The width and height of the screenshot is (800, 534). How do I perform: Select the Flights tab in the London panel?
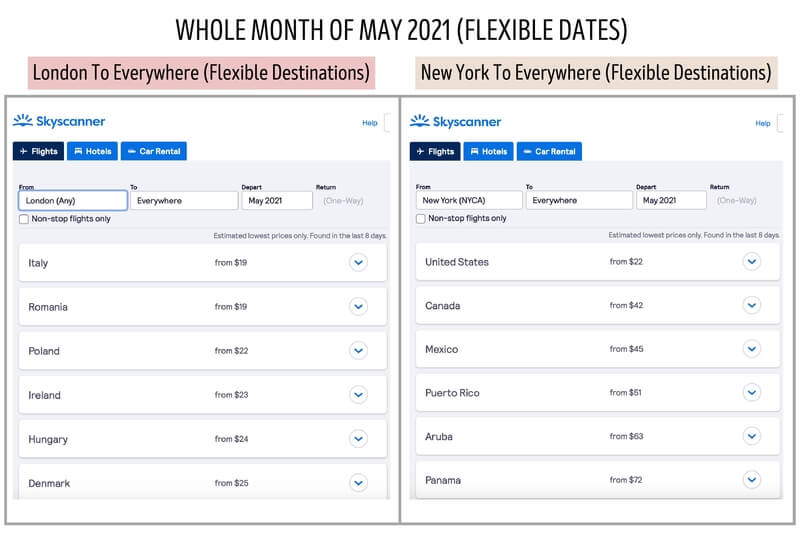point(38,152)
